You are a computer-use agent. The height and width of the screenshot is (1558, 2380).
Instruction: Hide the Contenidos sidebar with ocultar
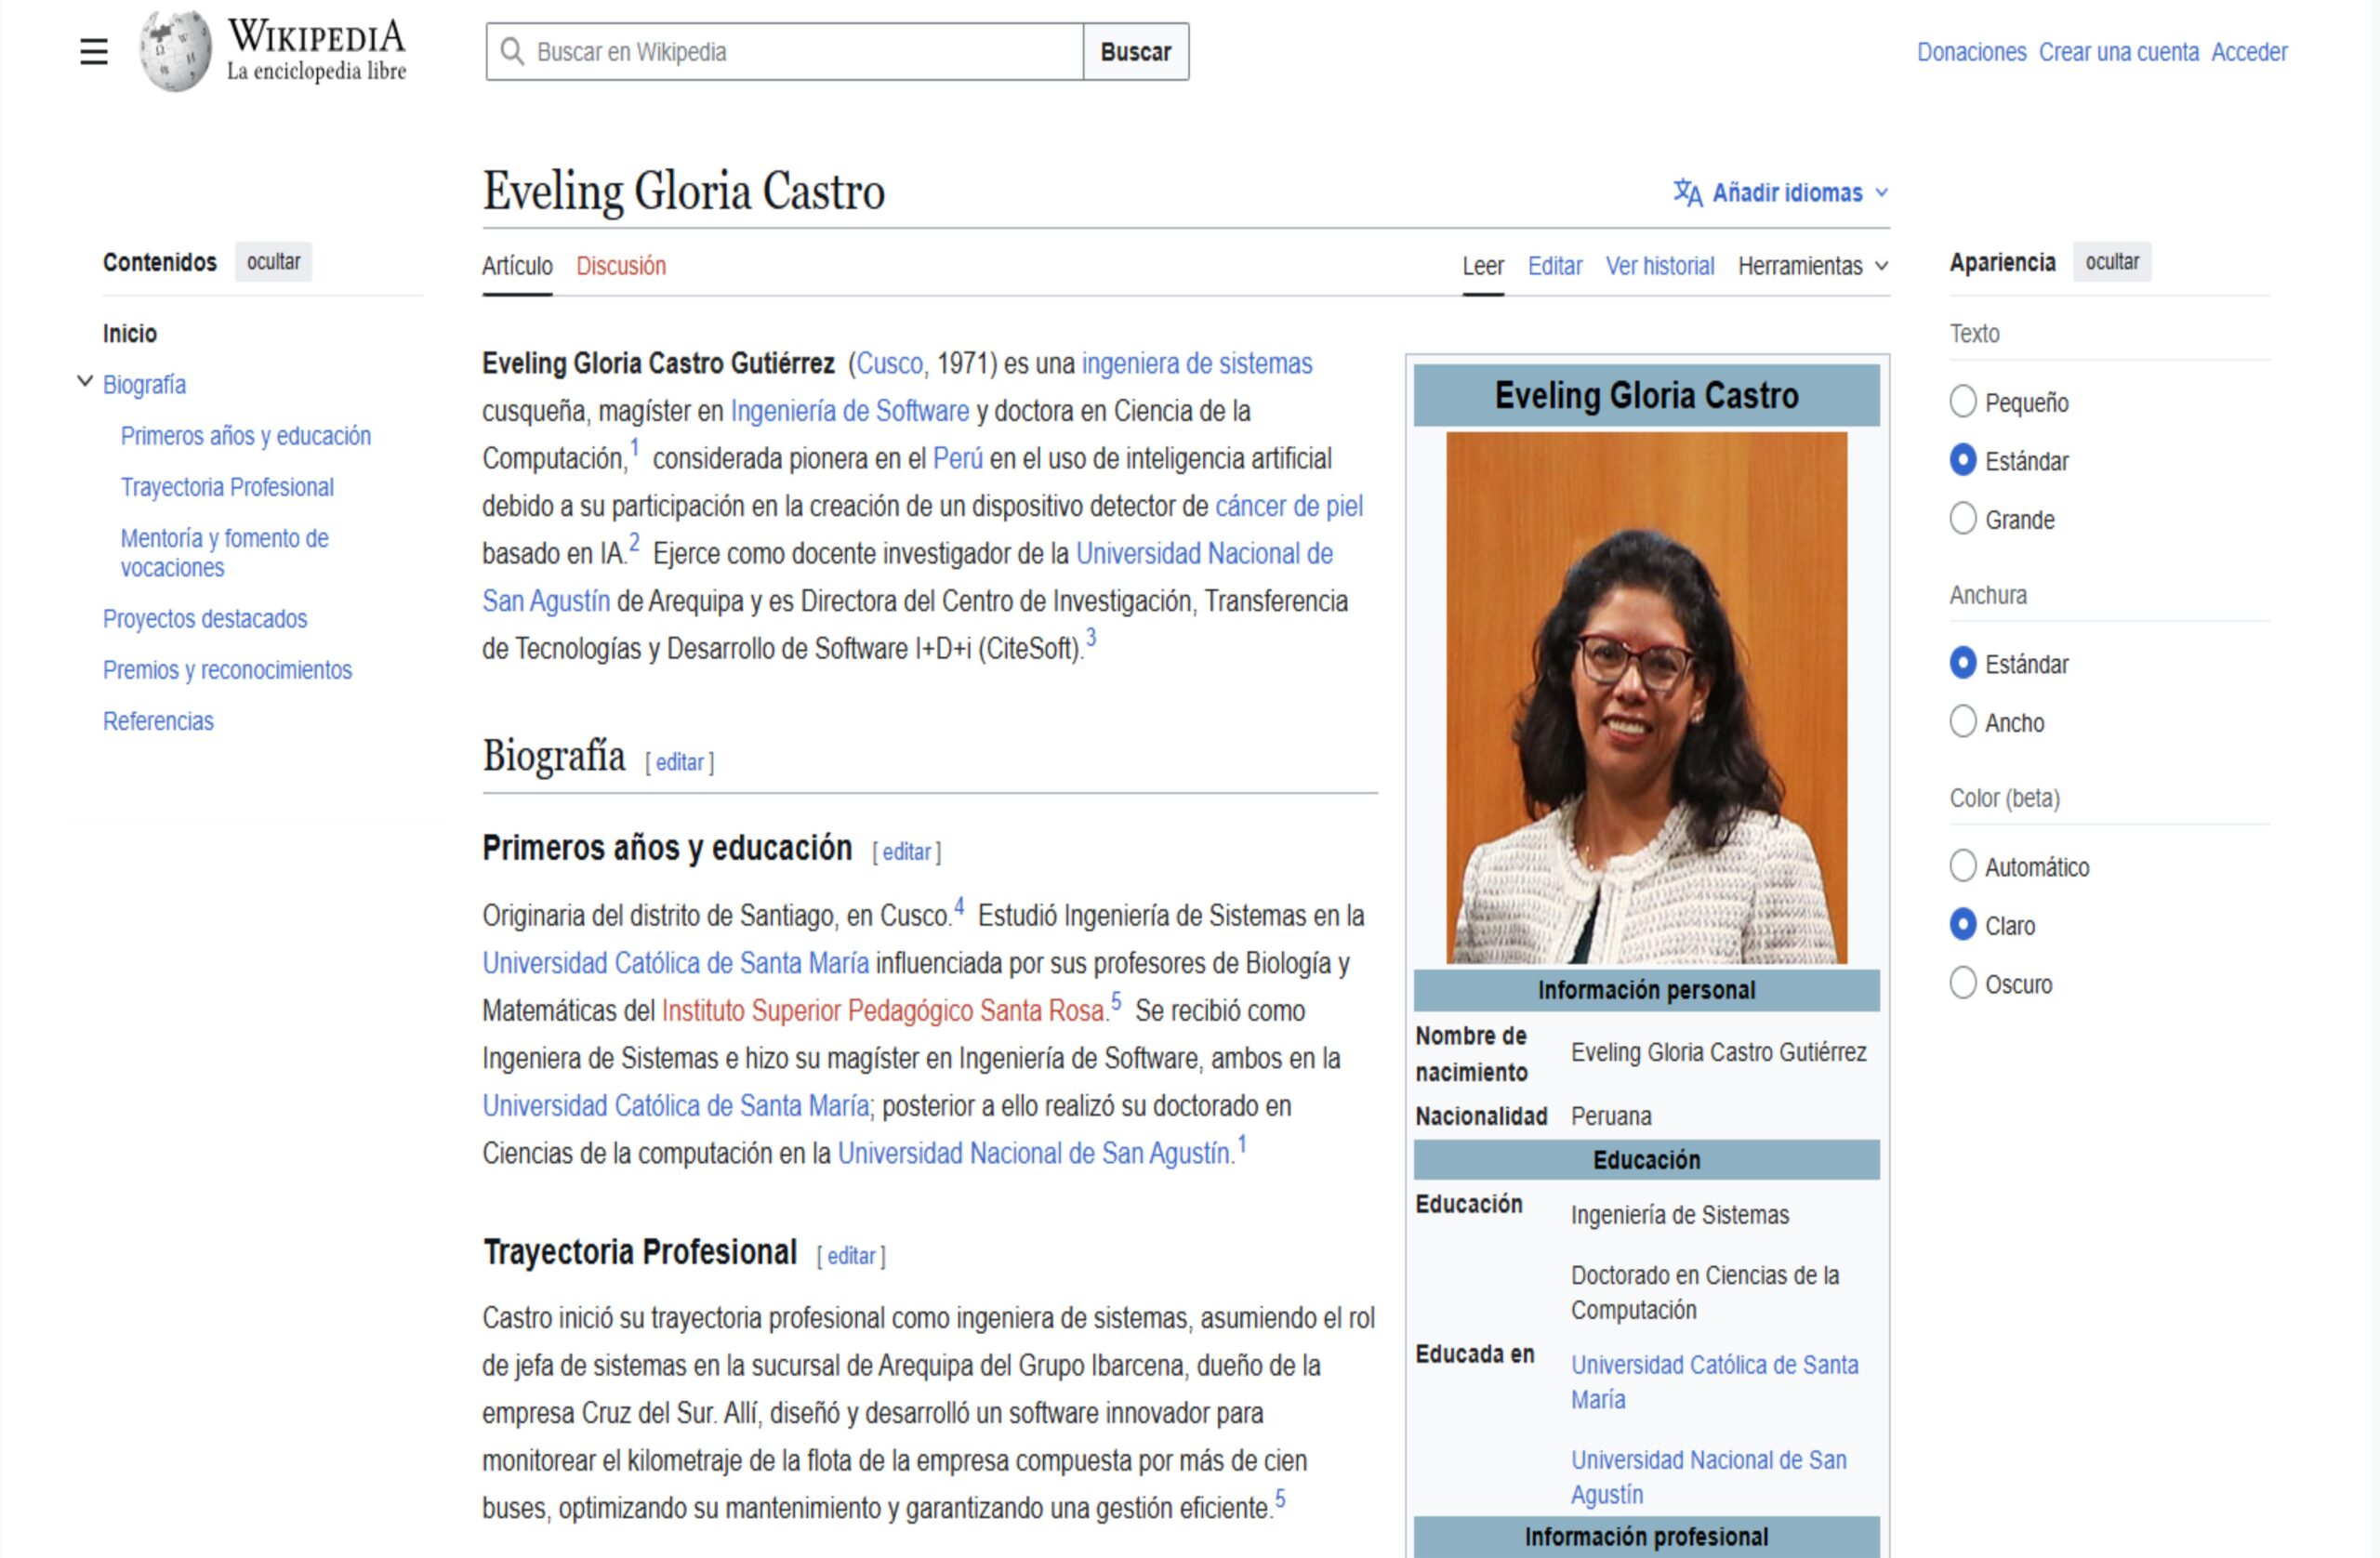[x=273, y=262]
